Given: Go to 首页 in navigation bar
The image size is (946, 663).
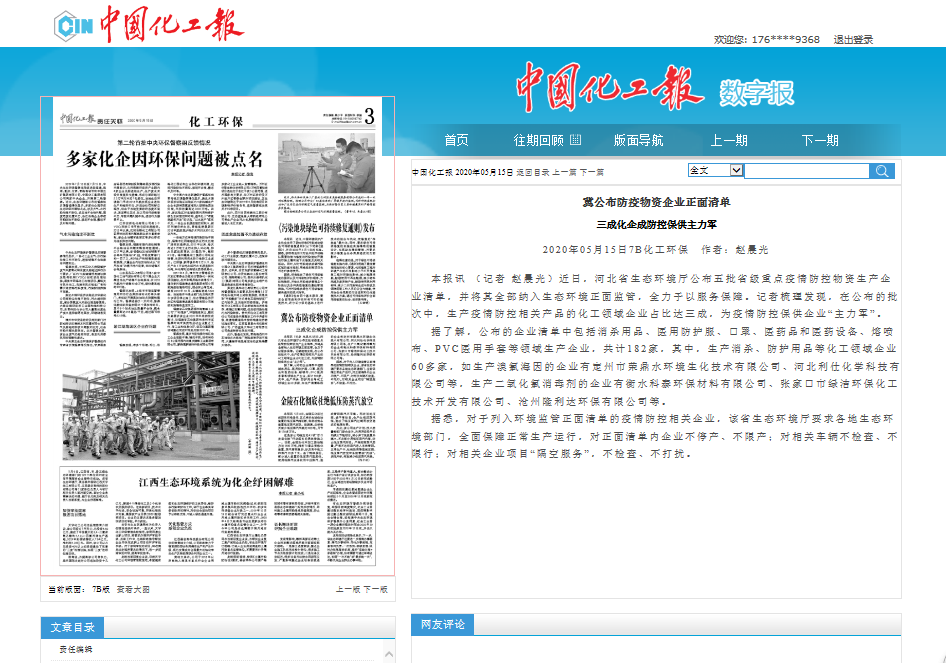Looking at the screenshot, I should pos(456,140).
